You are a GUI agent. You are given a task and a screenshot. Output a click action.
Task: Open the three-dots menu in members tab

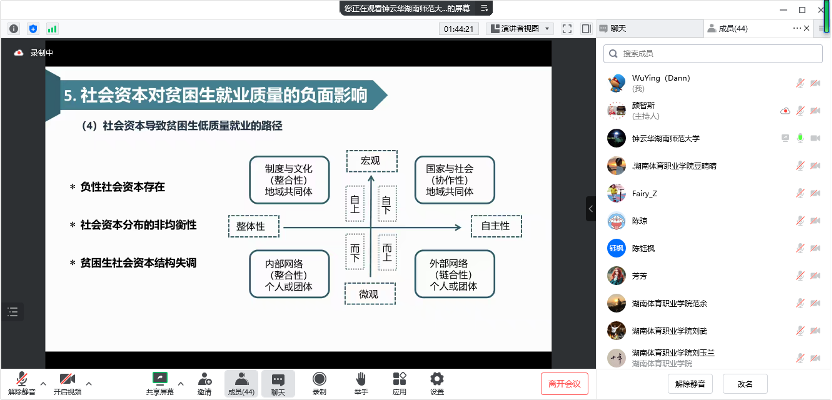tap(797, 29)
